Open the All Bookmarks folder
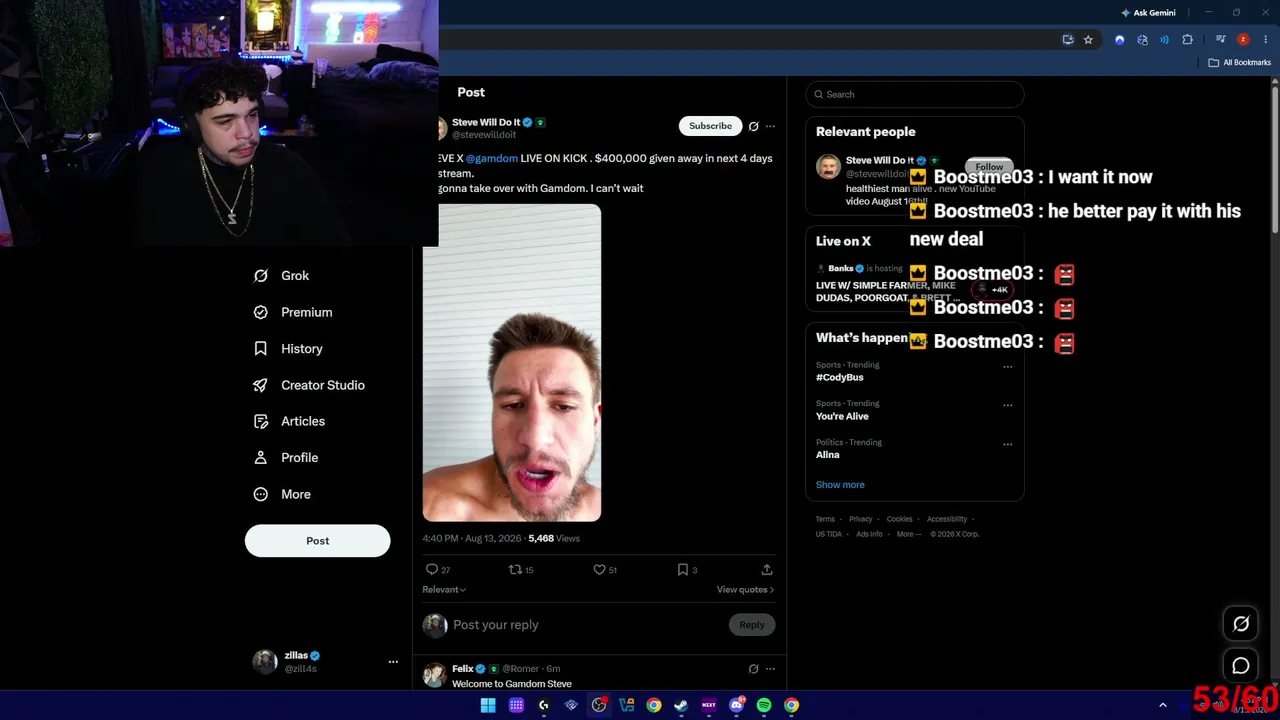The image size is (1280, 720). (x=1239, y=63)
